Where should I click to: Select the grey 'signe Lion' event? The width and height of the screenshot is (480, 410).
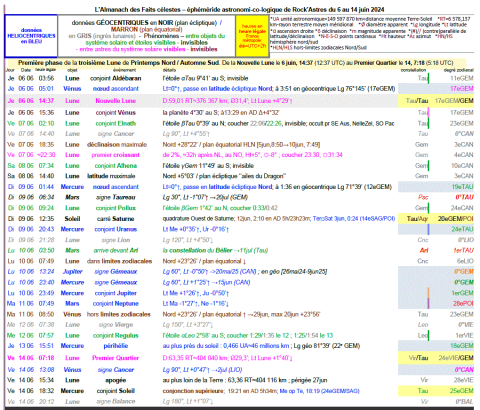pyautogui.click(x=116, y=240)
